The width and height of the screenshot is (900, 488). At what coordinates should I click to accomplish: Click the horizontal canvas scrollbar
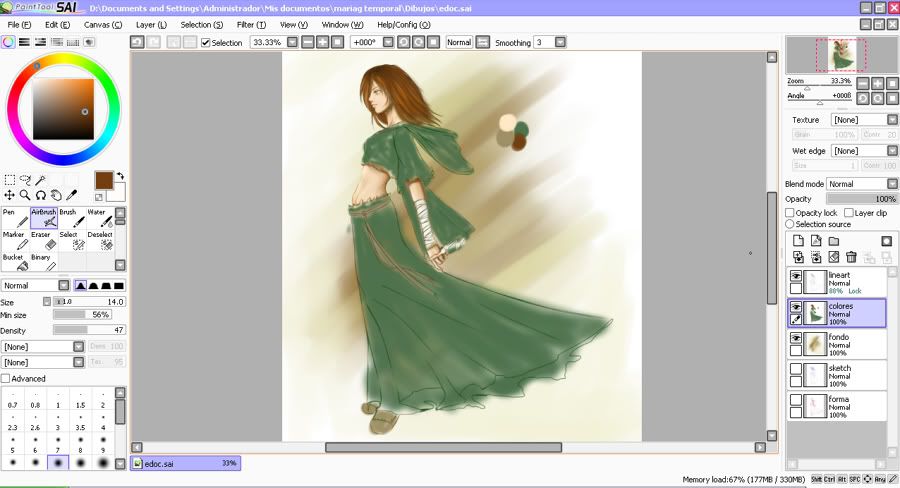tap(444, 447)
